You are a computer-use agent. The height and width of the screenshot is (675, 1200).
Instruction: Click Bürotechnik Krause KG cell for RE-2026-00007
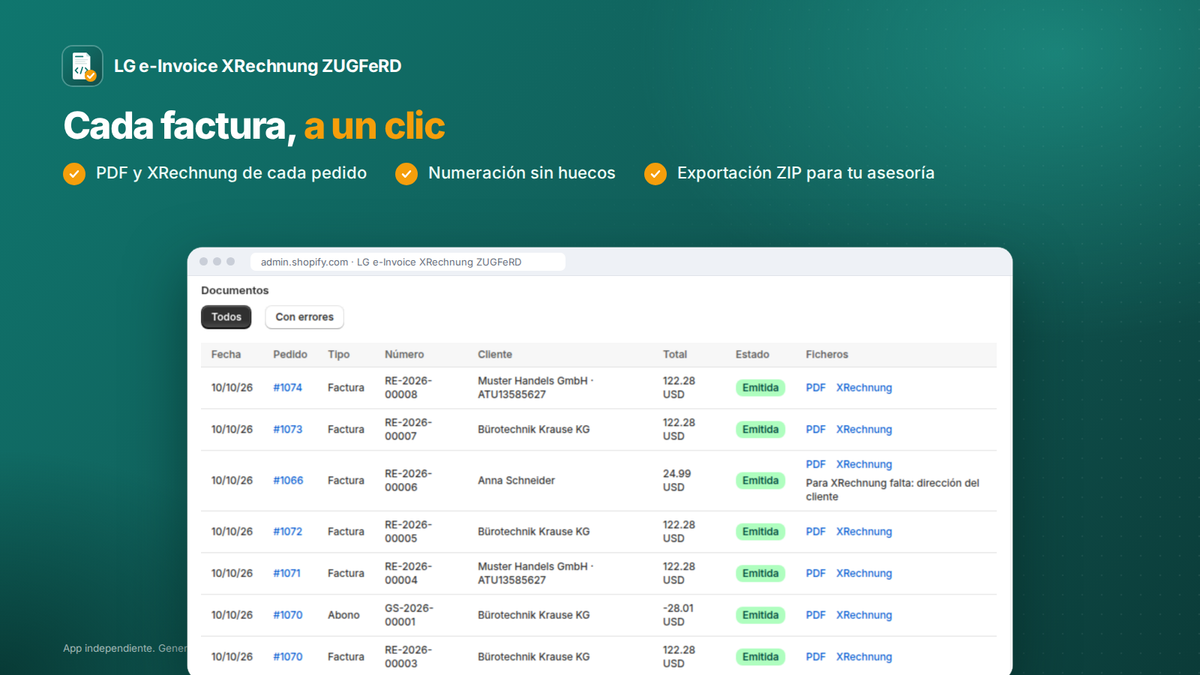[x=534, y=430]
